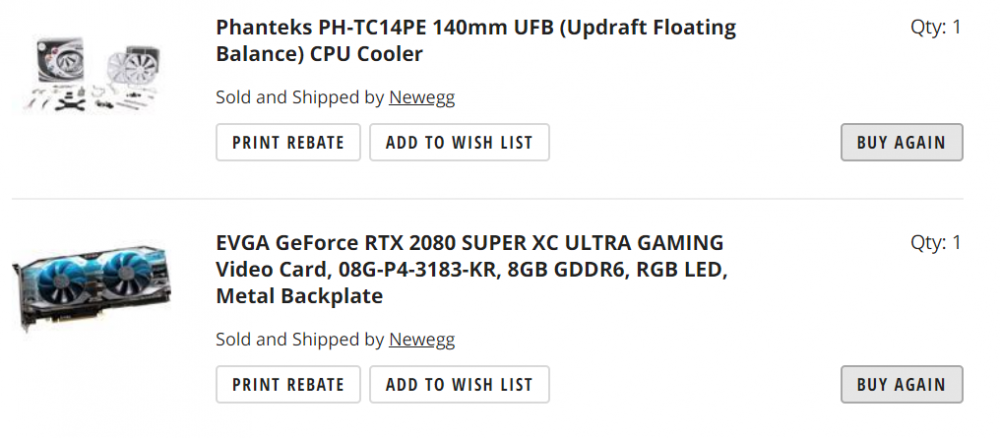Add the Phanteks CPU cooler to wish list

459,142
